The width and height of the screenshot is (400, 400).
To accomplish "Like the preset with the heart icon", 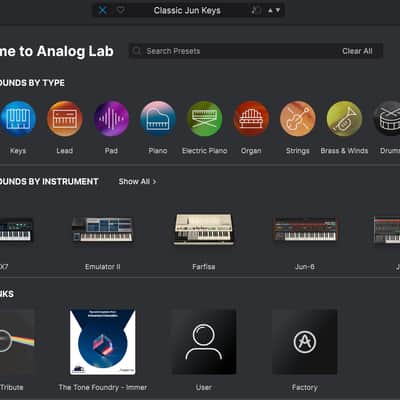I will point(121,10).
